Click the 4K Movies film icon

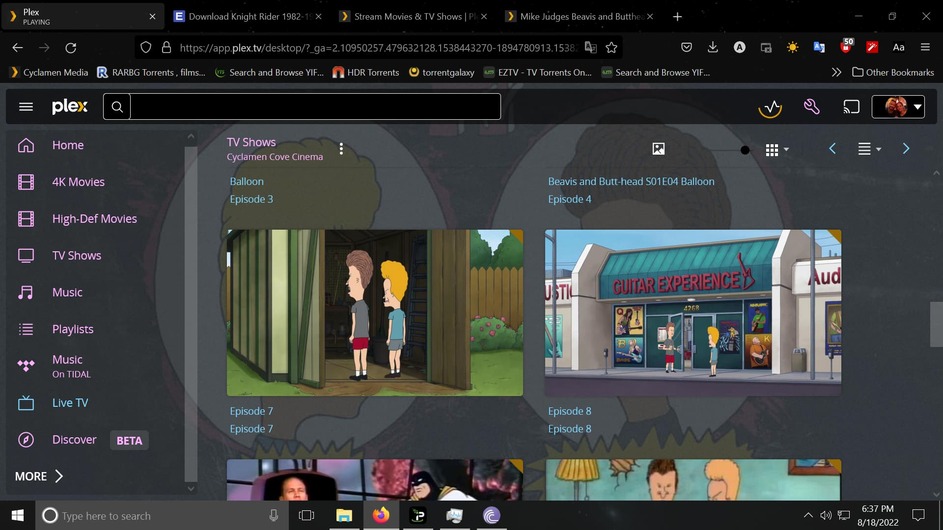pyautogui.click(x=26, y=182)
